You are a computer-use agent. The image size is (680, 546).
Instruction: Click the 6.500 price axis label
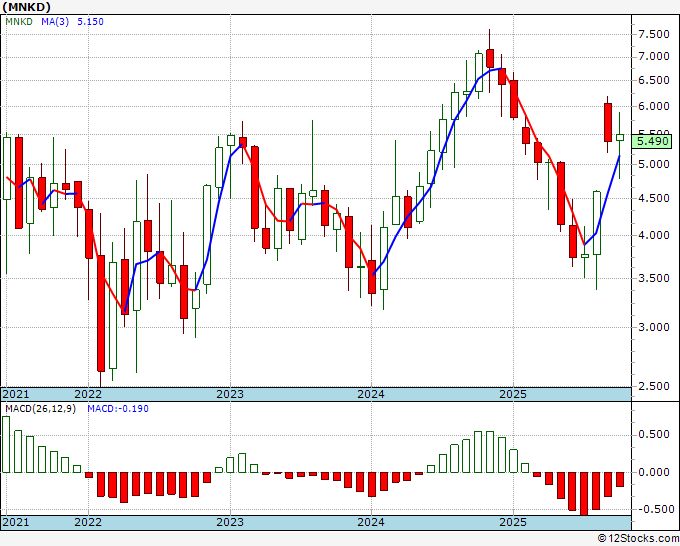pos(654,80)
